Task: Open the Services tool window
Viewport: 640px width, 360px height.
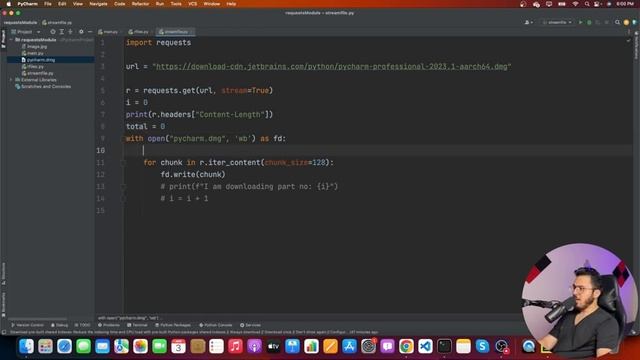Action: tap(250, 325)
